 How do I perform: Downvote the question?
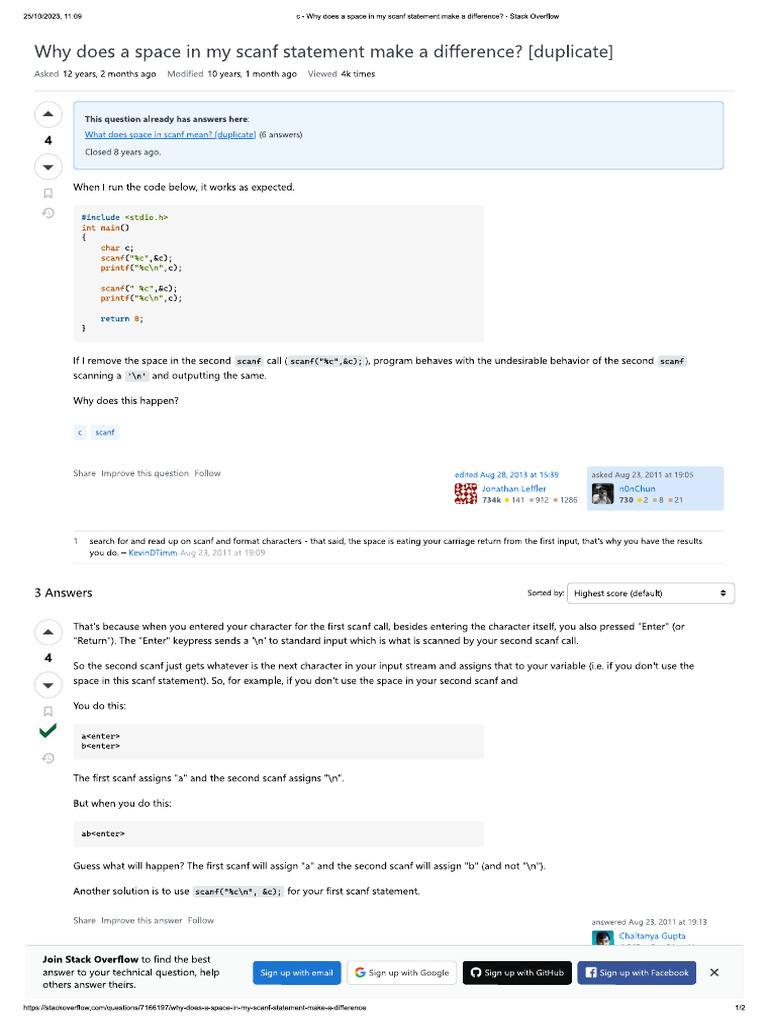tap(48, 166)
